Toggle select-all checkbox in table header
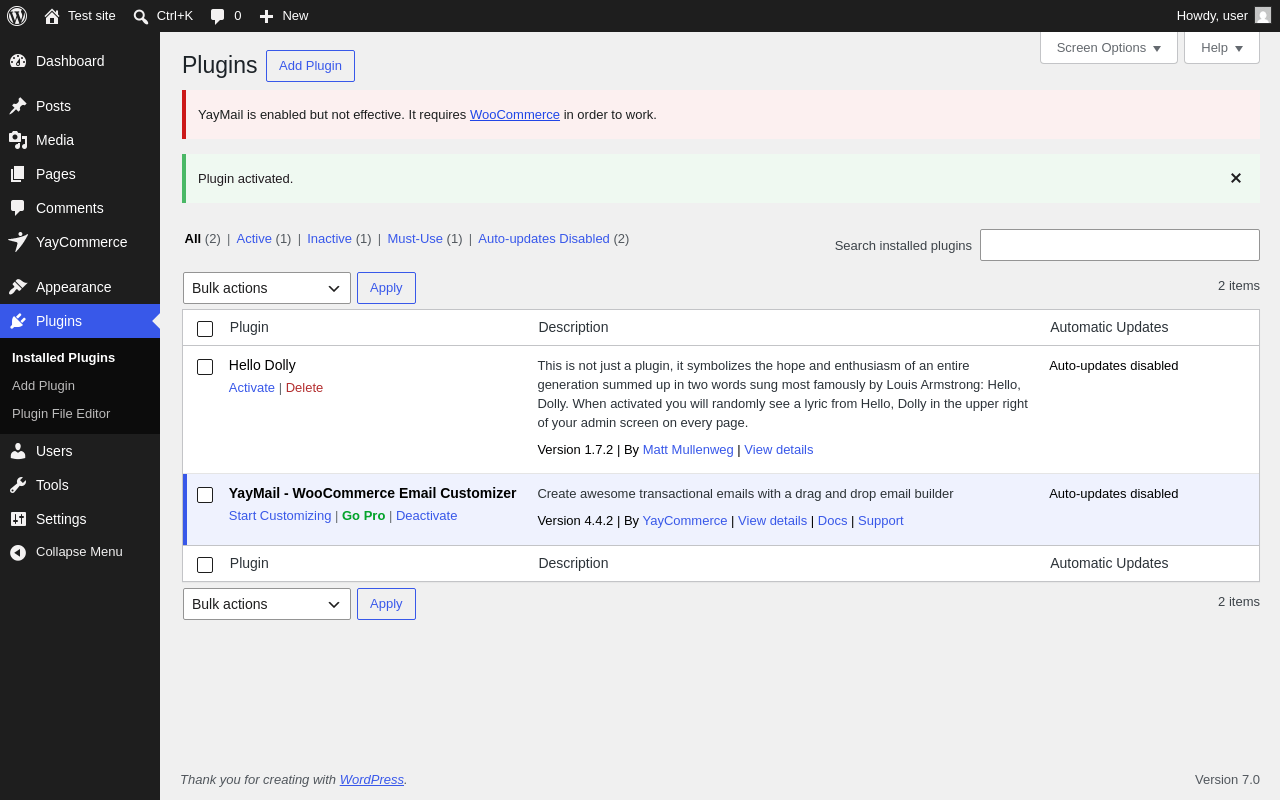The image size is (1280, 800). [205, 329]
